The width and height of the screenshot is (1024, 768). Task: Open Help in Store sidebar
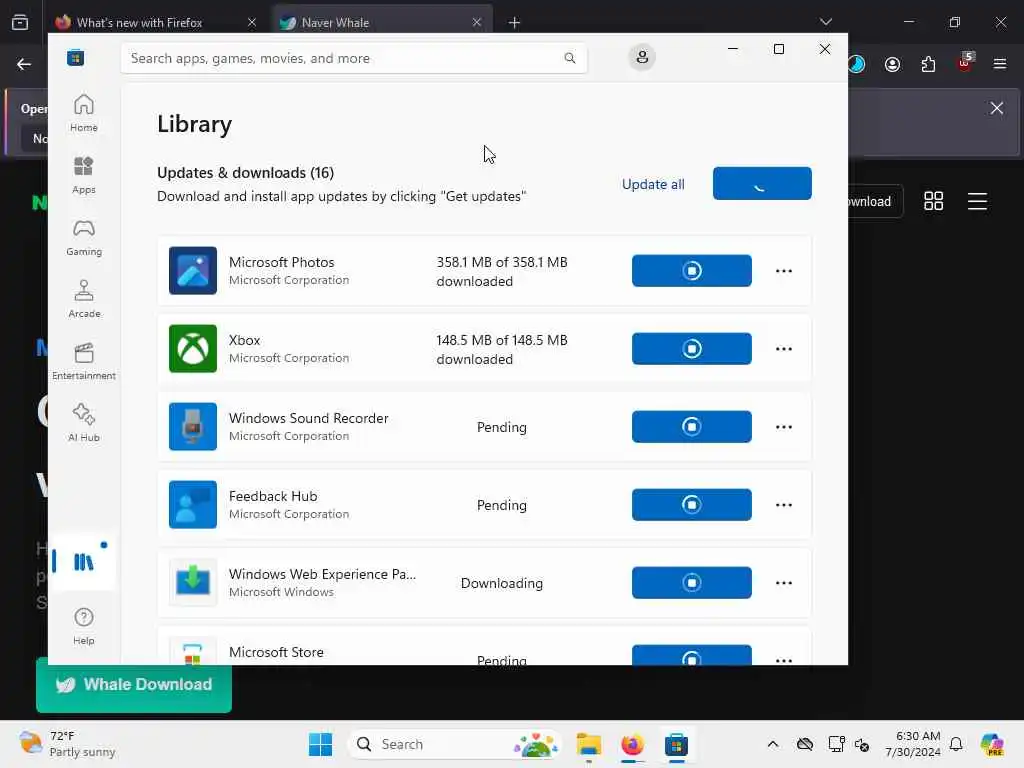pyautogui.click(x=84, y=626)
